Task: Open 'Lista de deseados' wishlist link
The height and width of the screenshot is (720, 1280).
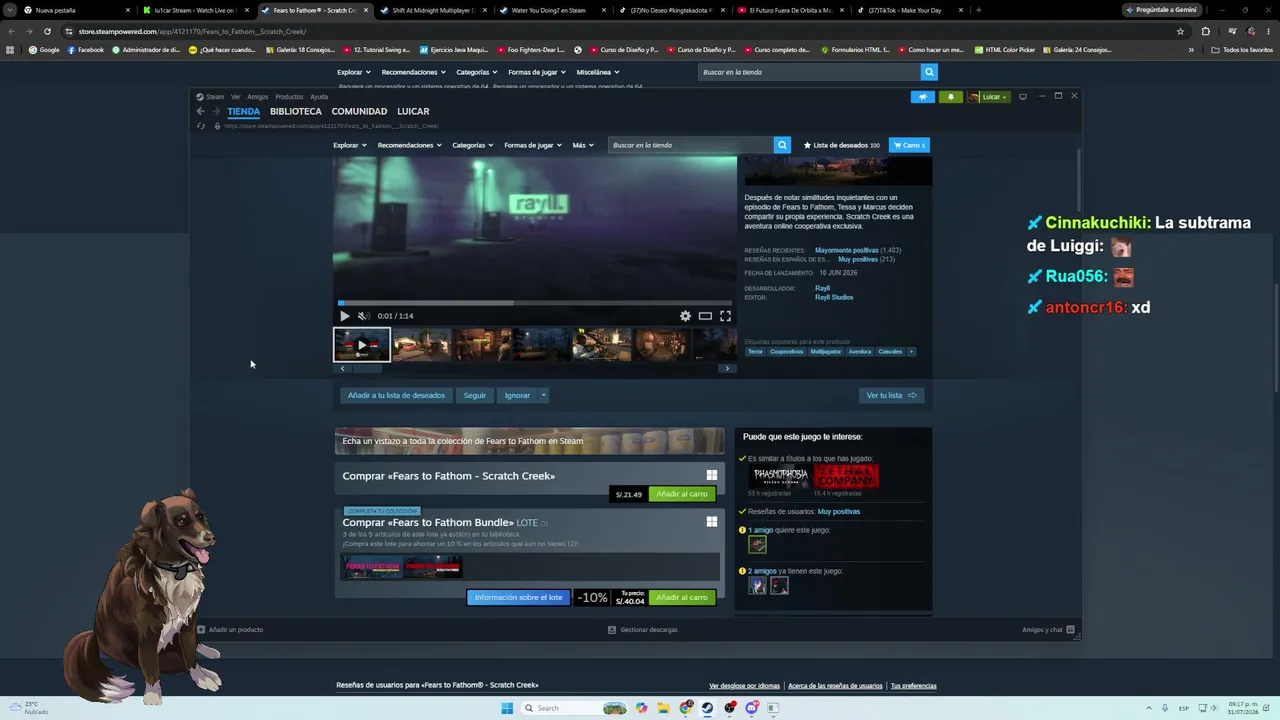Action: click(x=842, y=145)
